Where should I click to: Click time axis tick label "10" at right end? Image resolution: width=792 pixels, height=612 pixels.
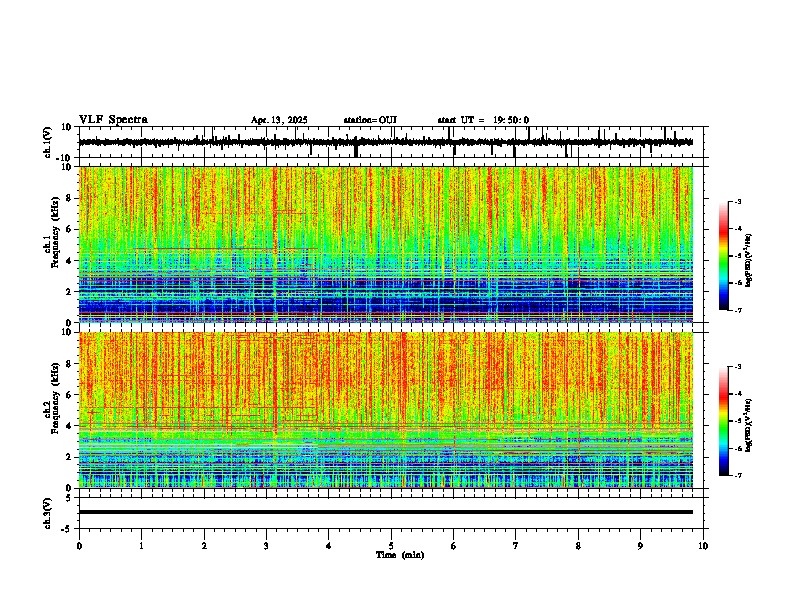tap(703, 546)
